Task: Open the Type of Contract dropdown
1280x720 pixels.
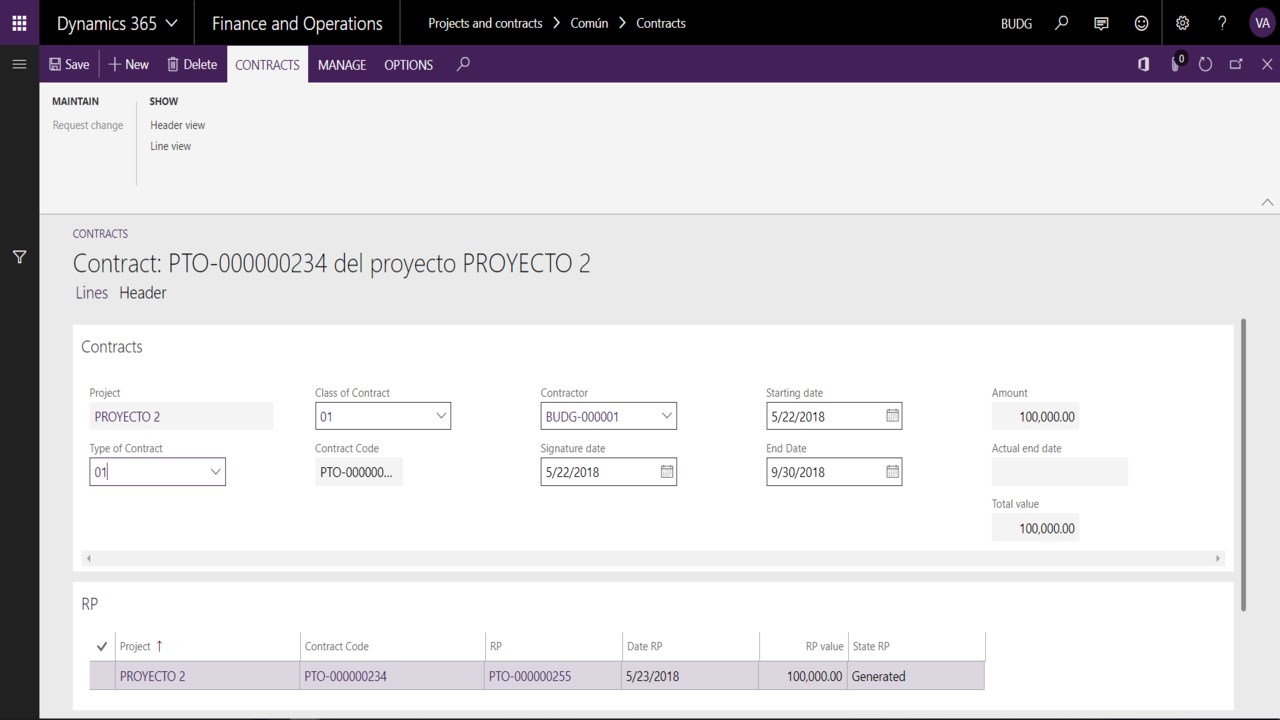Action: tap(215, 471)
